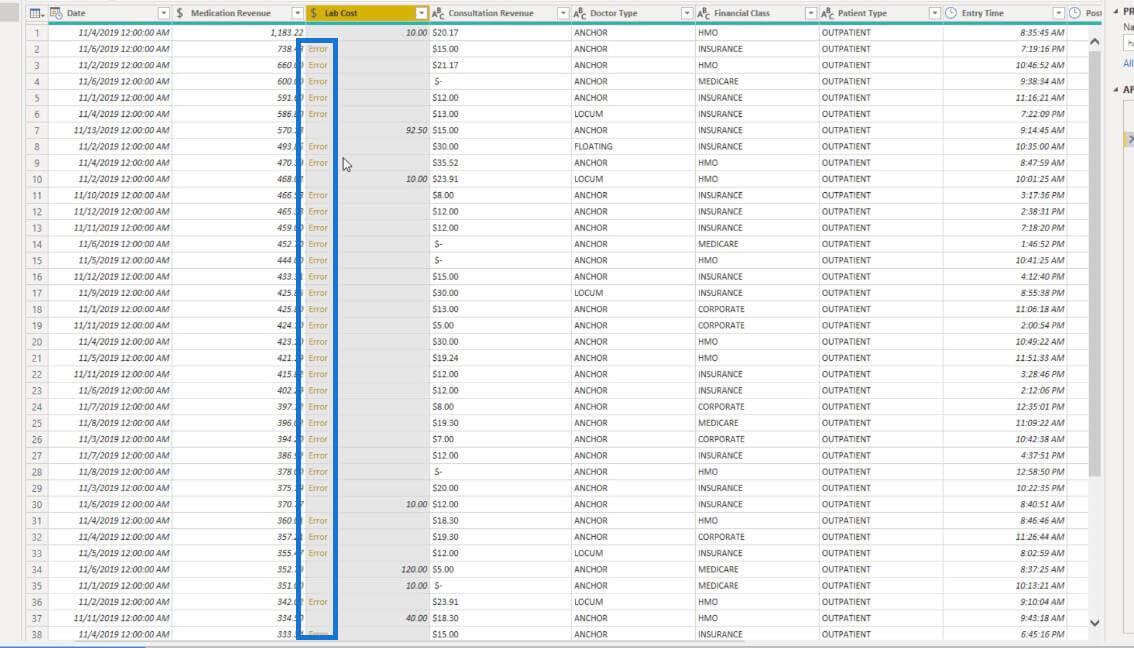The image size is (1134, 648).
Task: Click the Post column clock type icon
Action: pyautogui.click(x=1075, y=13)
